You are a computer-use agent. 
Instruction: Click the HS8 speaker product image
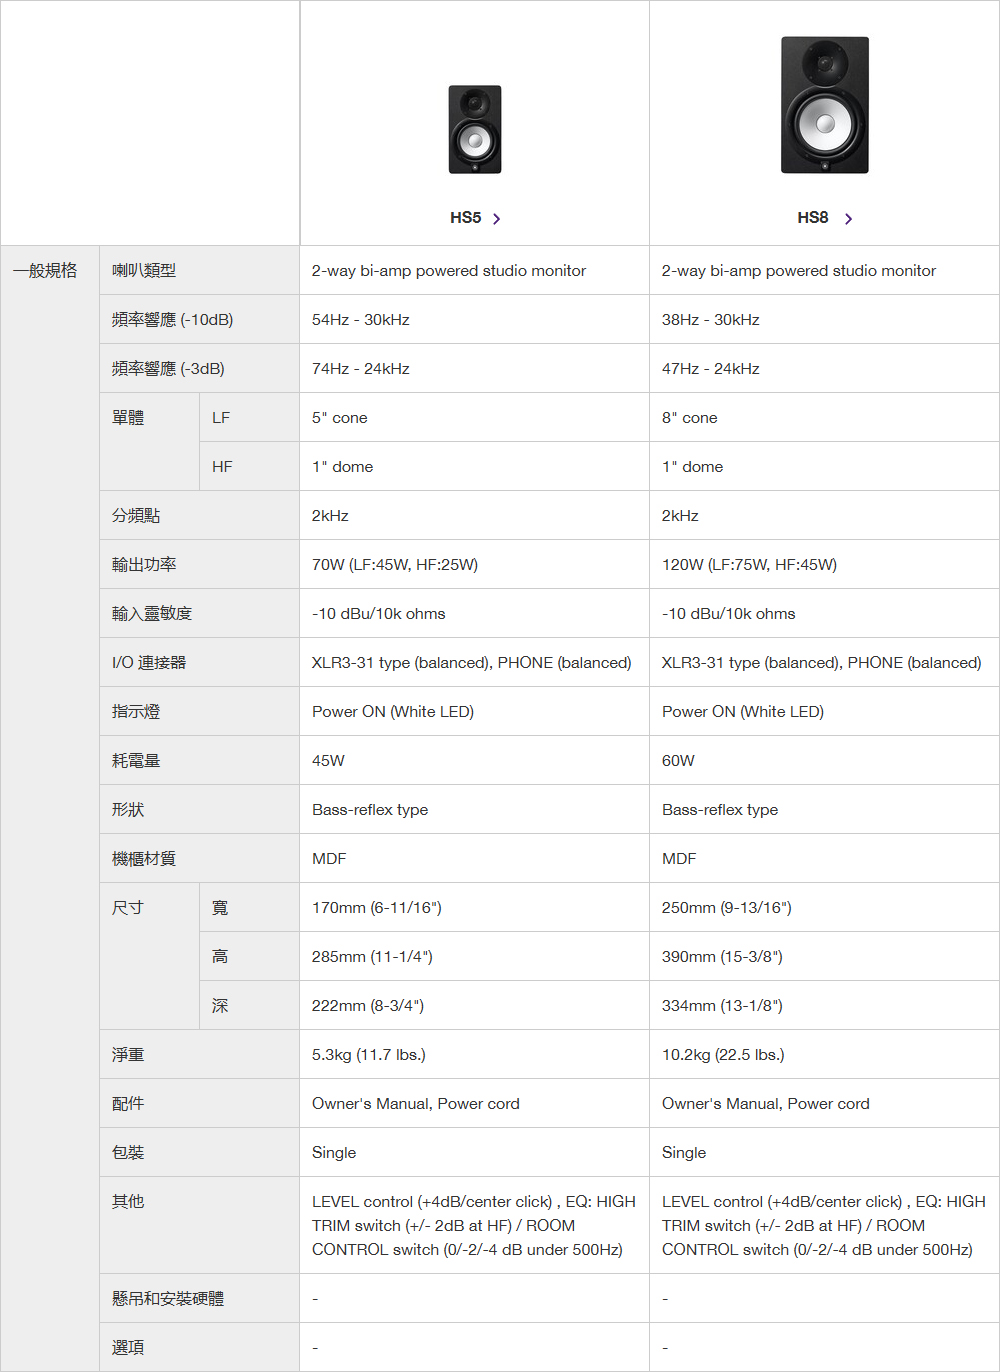(x=825, y=105)
